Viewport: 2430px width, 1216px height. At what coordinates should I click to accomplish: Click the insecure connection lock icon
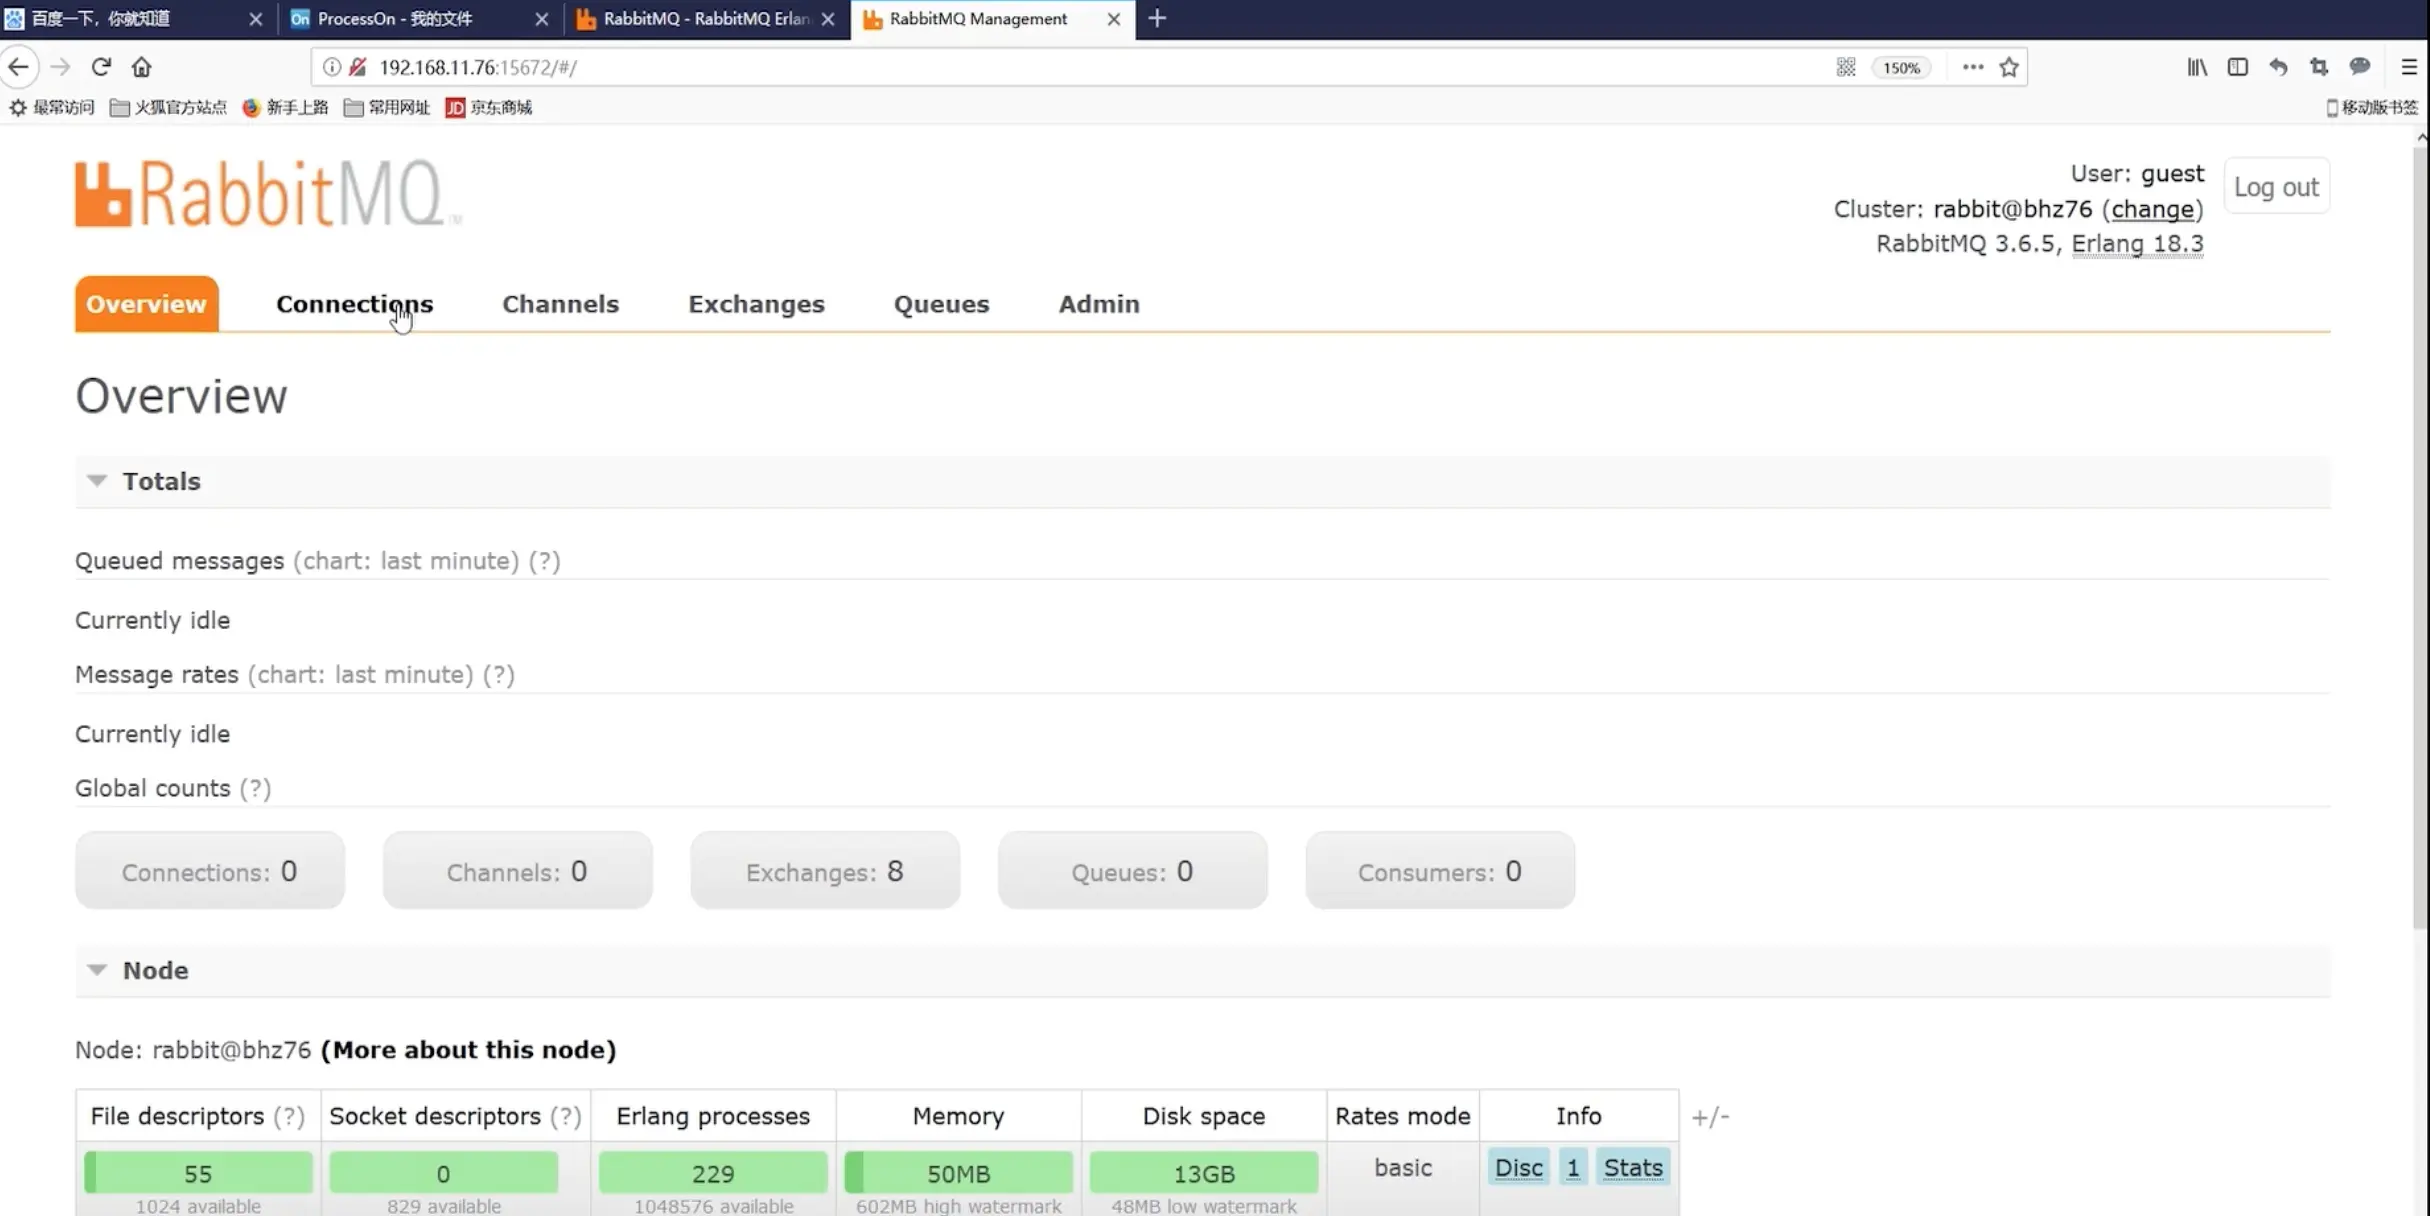(358, 67)
